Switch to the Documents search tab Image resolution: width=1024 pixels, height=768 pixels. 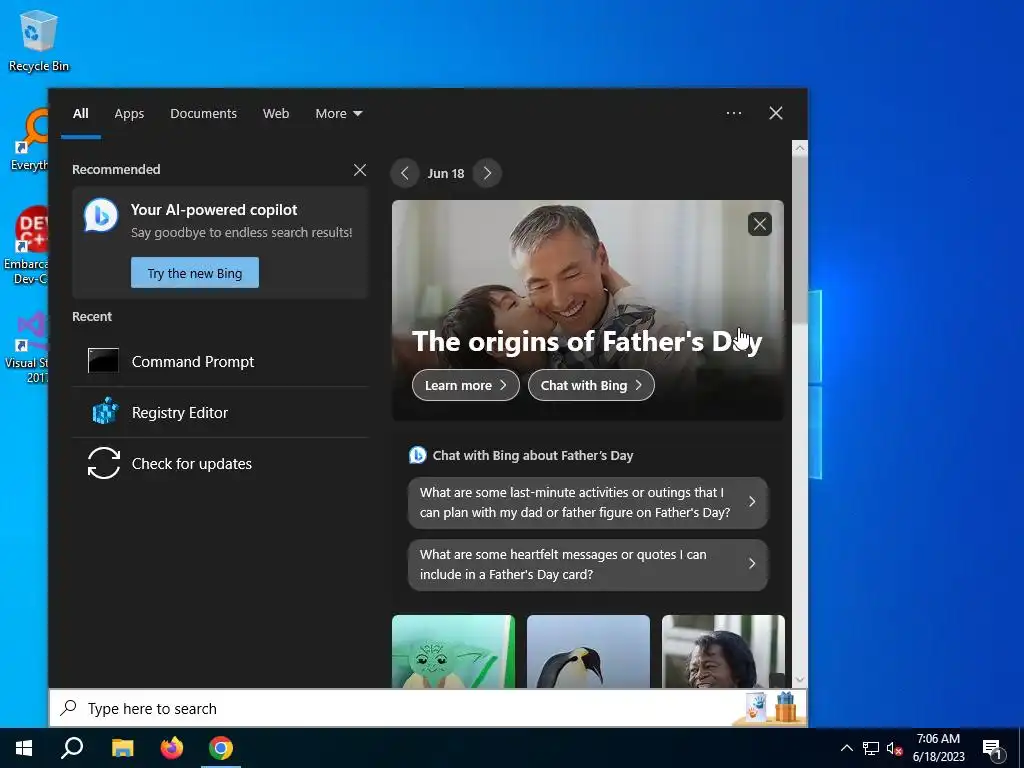pyautogui.click(x=203, y=113)
